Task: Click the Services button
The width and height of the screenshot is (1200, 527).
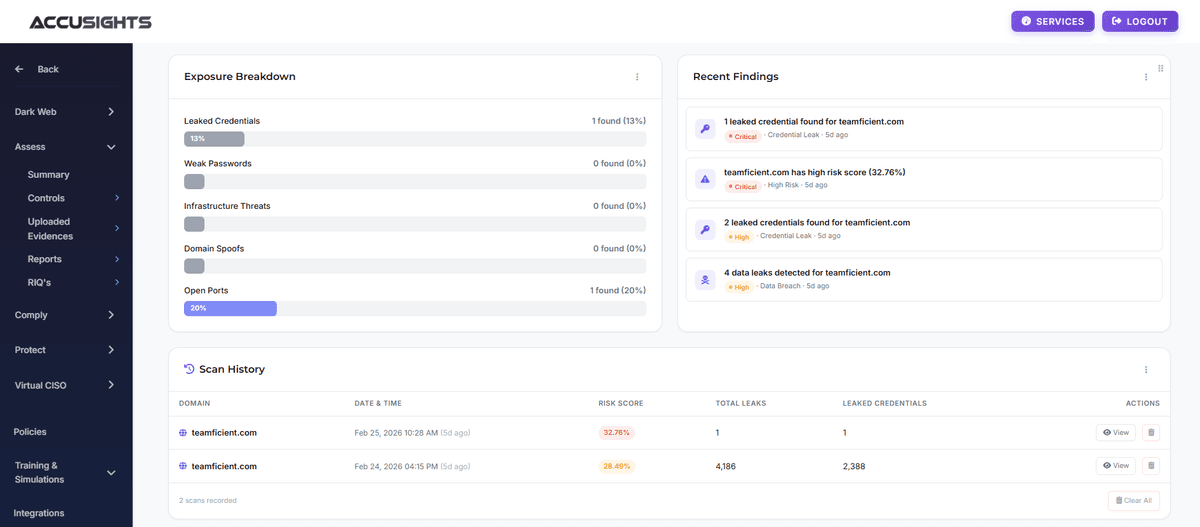Action: pyautogui.click(x=1053, y=21)
